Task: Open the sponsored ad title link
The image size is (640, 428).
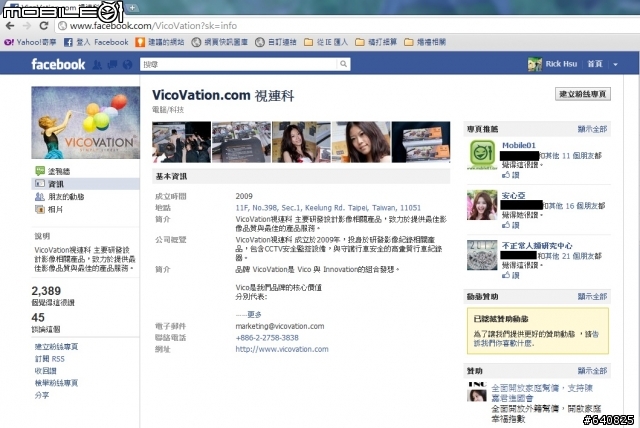Action: [542, 393]
